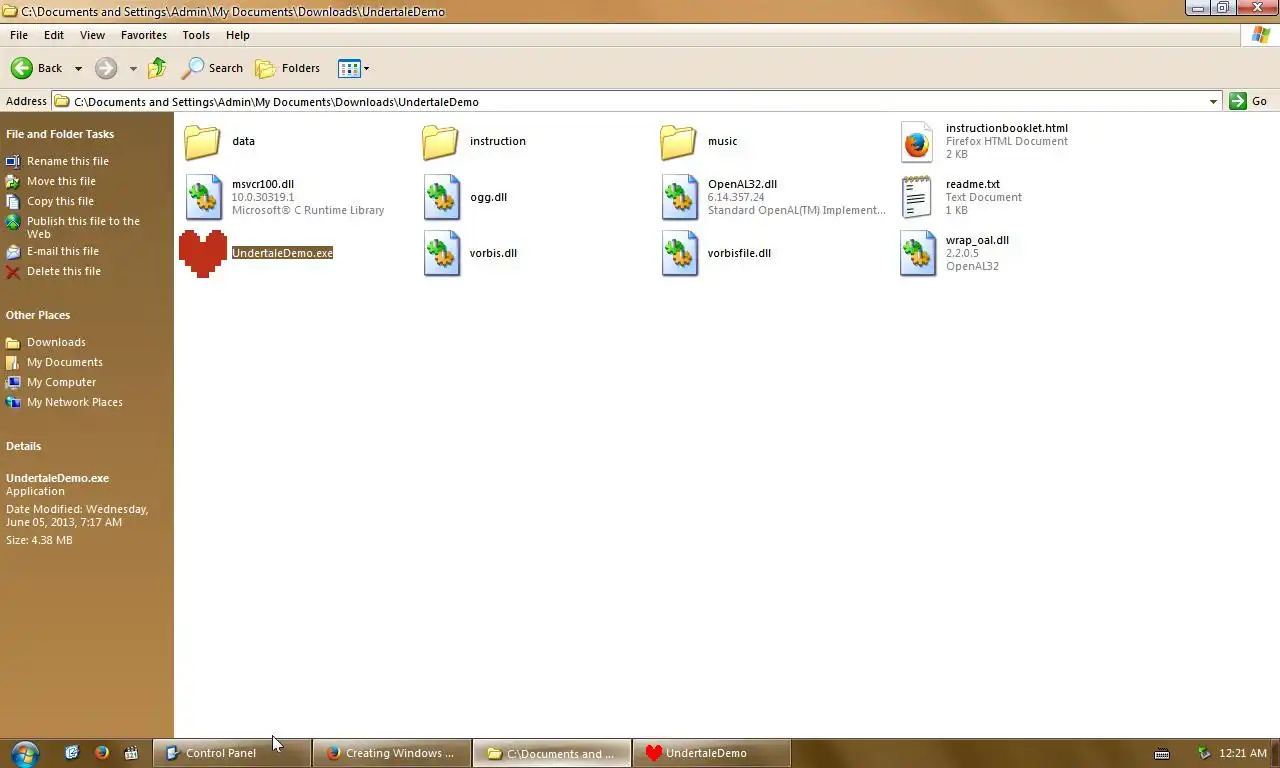The image size is (1280, 768).
Task: Open the Favorites menu
Action: pyautogui.click(x=144, y=35)
